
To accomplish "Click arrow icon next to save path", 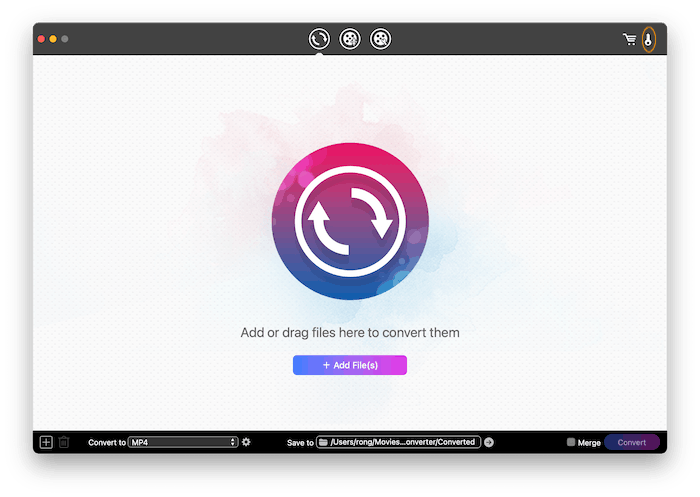I will click(x=489, y=442).
